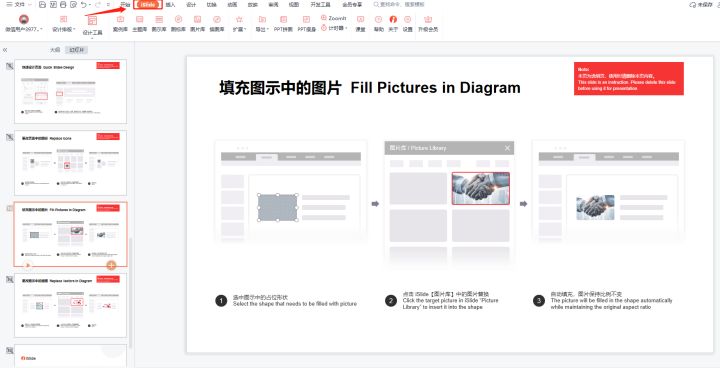Click the print icon in quick access bar
This screenshot has width=720, height=368.
63,5
